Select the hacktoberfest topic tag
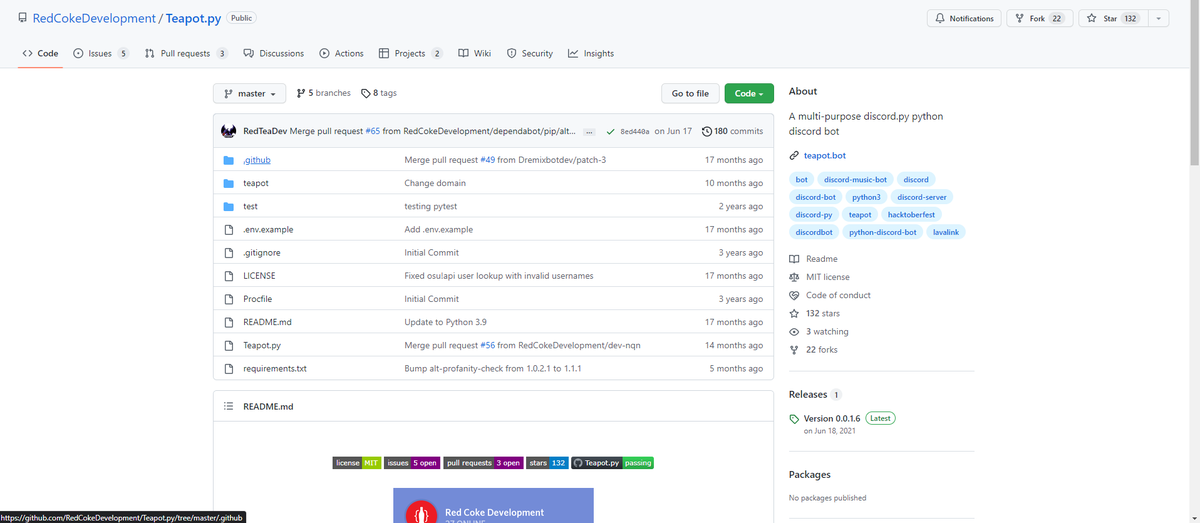 pos(910,215)
